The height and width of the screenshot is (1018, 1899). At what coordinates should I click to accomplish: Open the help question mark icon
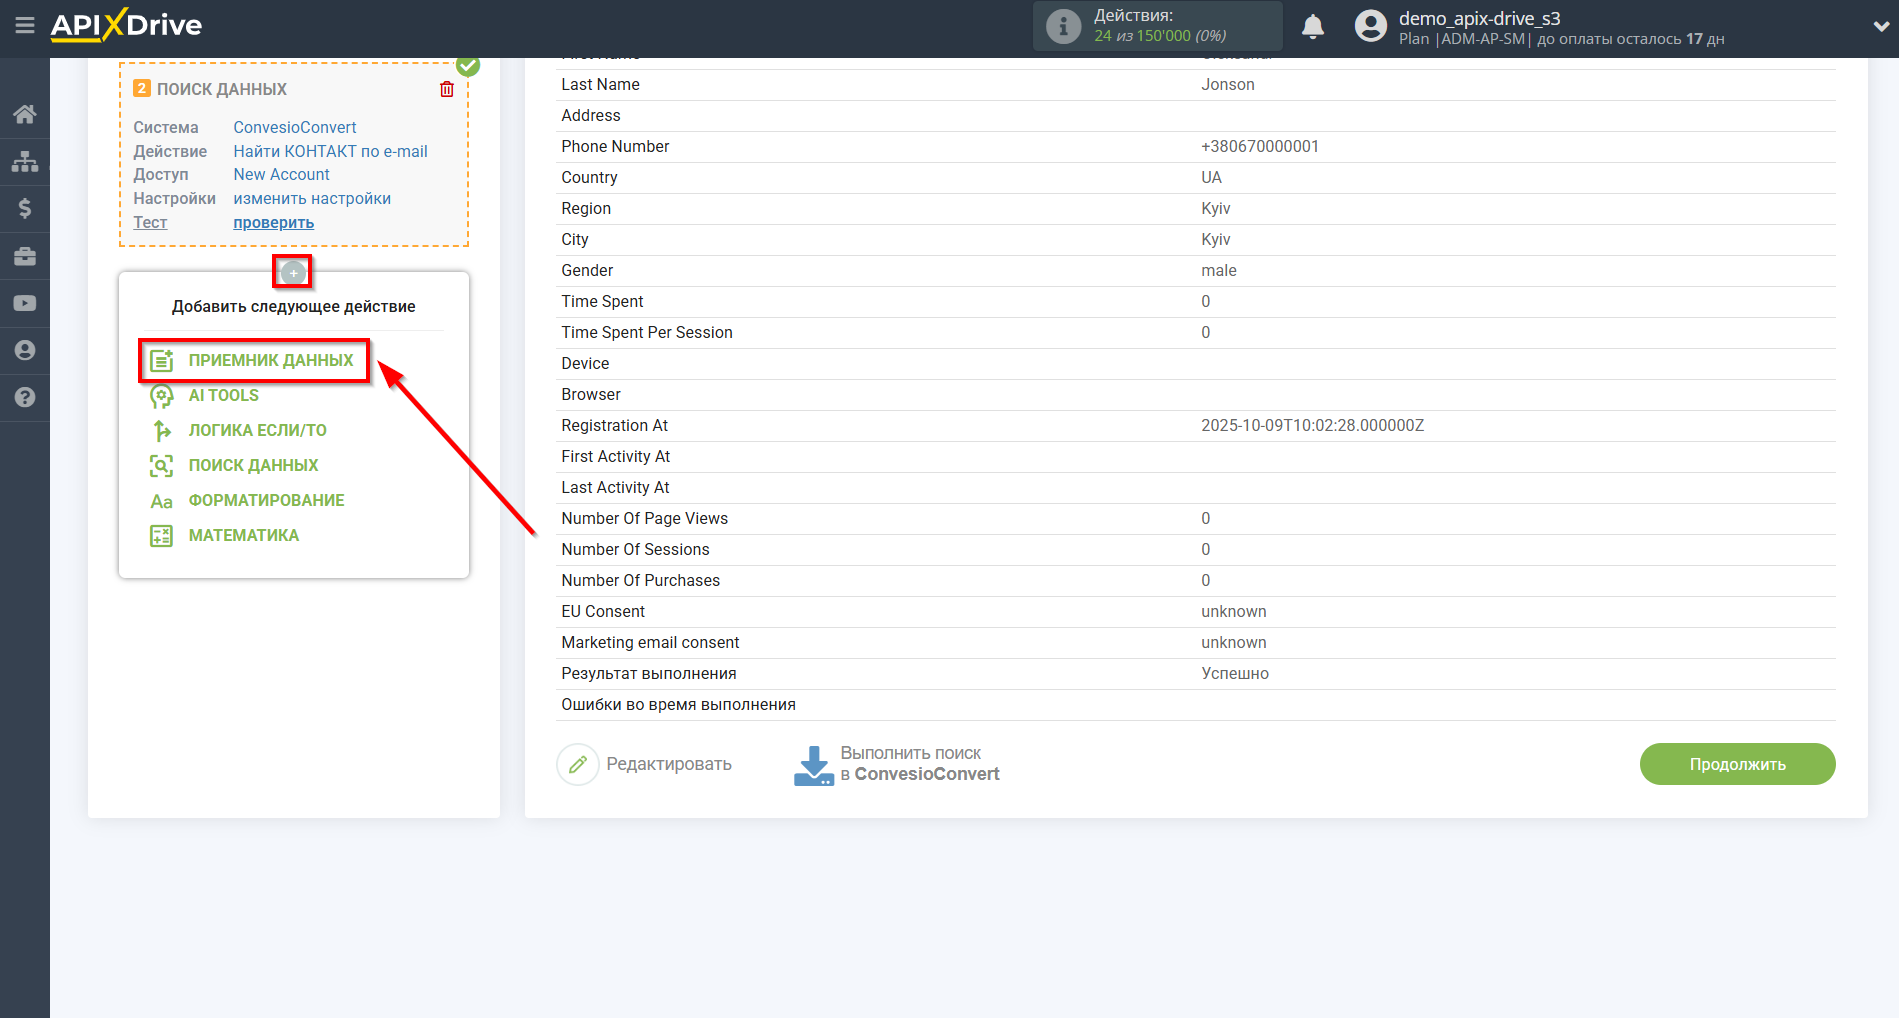[x=25, y=397]
